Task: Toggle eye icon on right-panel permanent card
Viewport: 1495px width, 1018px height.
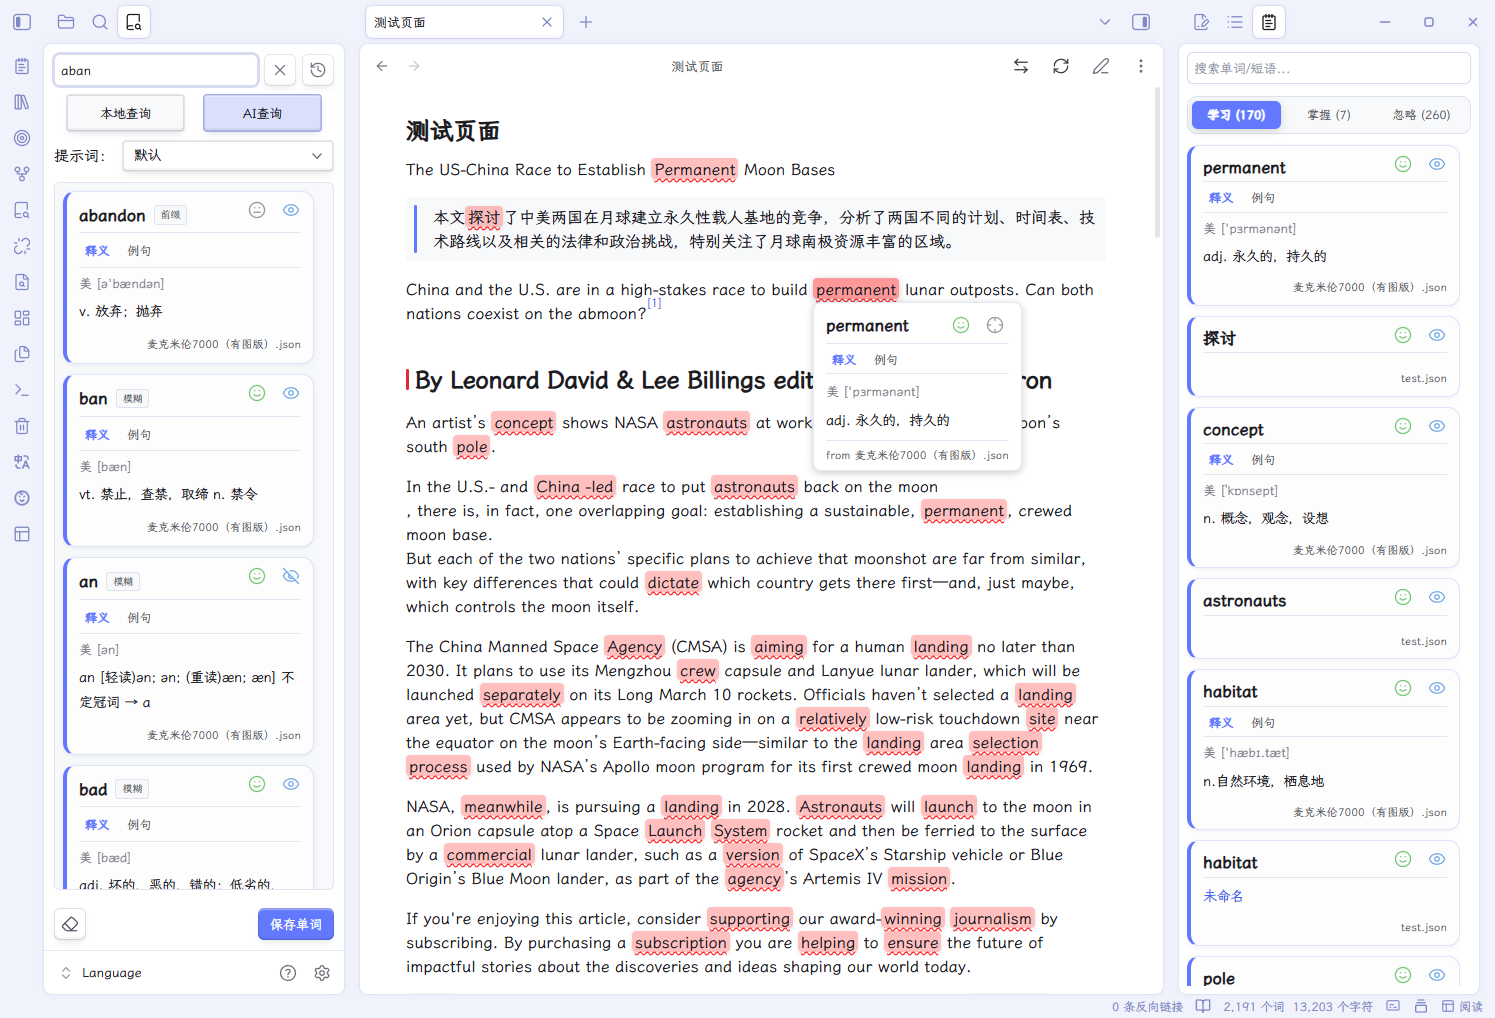Action: (x=1437, y=164)
